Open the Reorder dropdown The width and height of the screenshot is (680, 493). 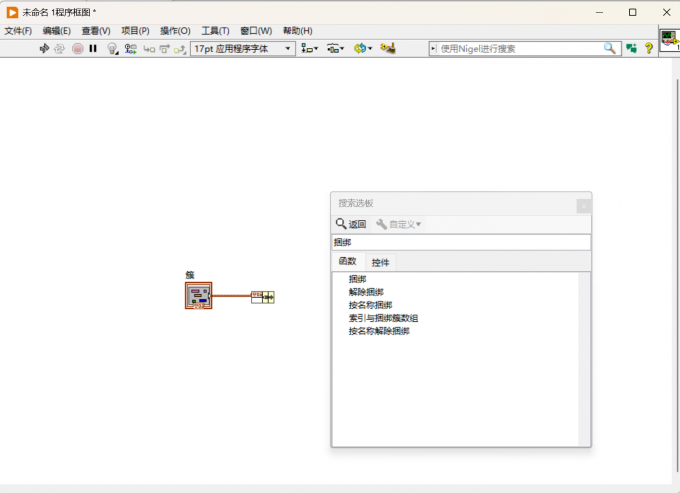point(363,49)
